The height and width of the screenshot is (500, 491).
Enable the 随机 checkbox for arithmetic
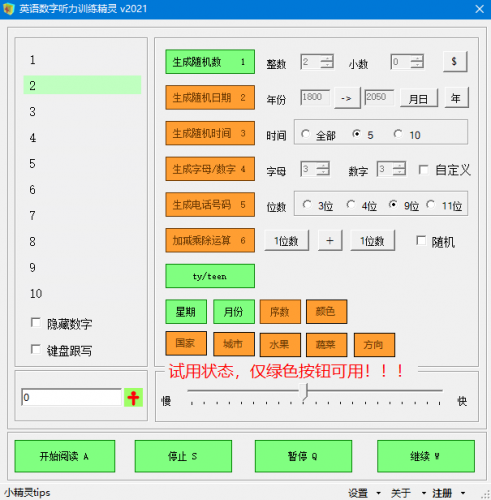pos(421,241)
